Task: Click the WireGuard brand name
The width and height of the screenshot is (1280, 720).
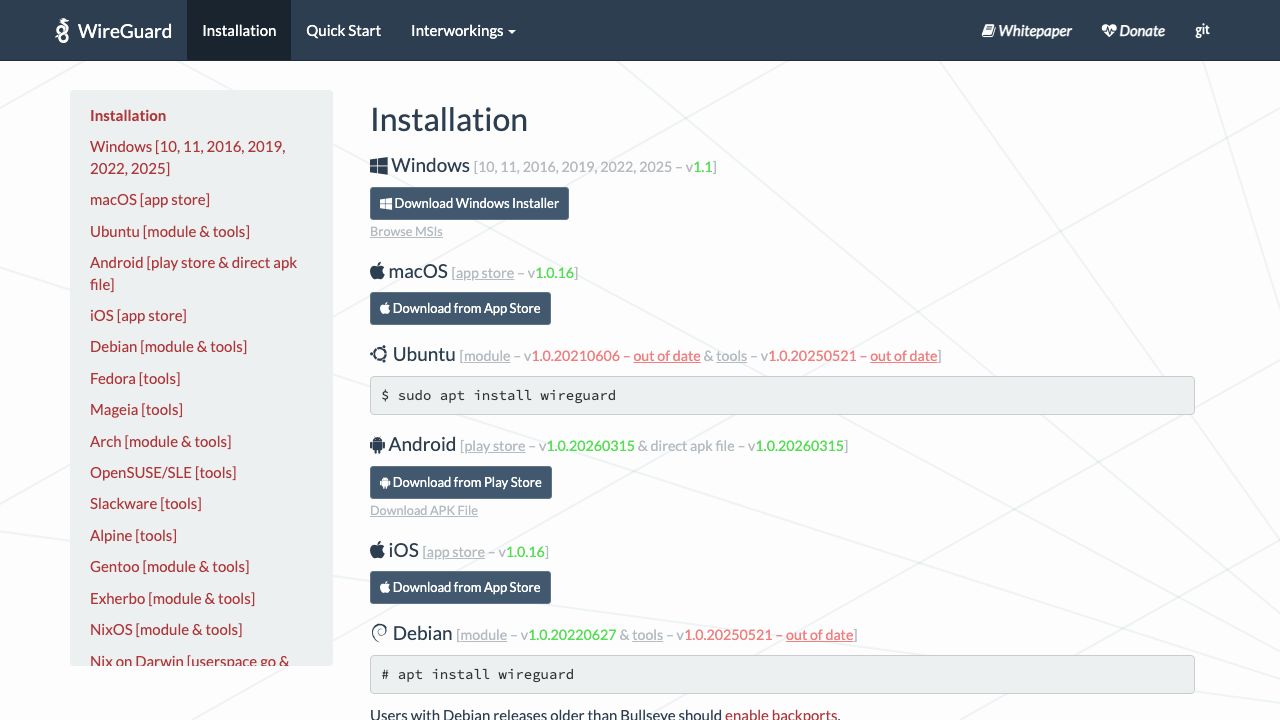Action: (125, 31)
